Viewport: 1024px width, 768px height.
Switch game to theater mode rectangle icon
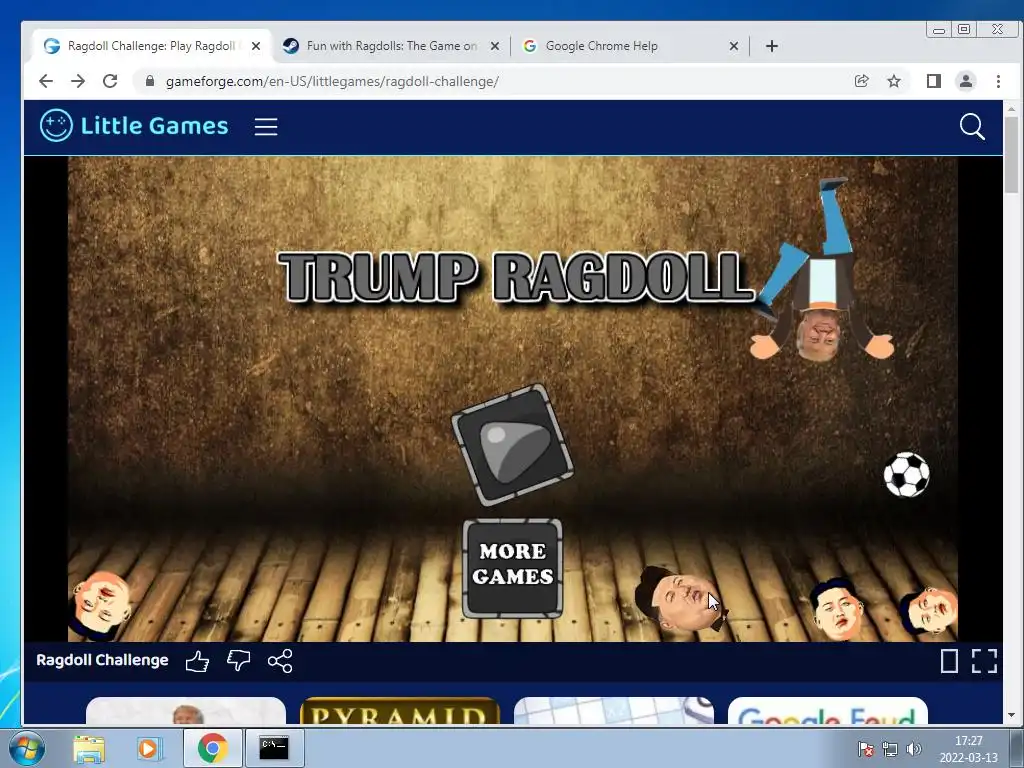click(x=949, y=661)
